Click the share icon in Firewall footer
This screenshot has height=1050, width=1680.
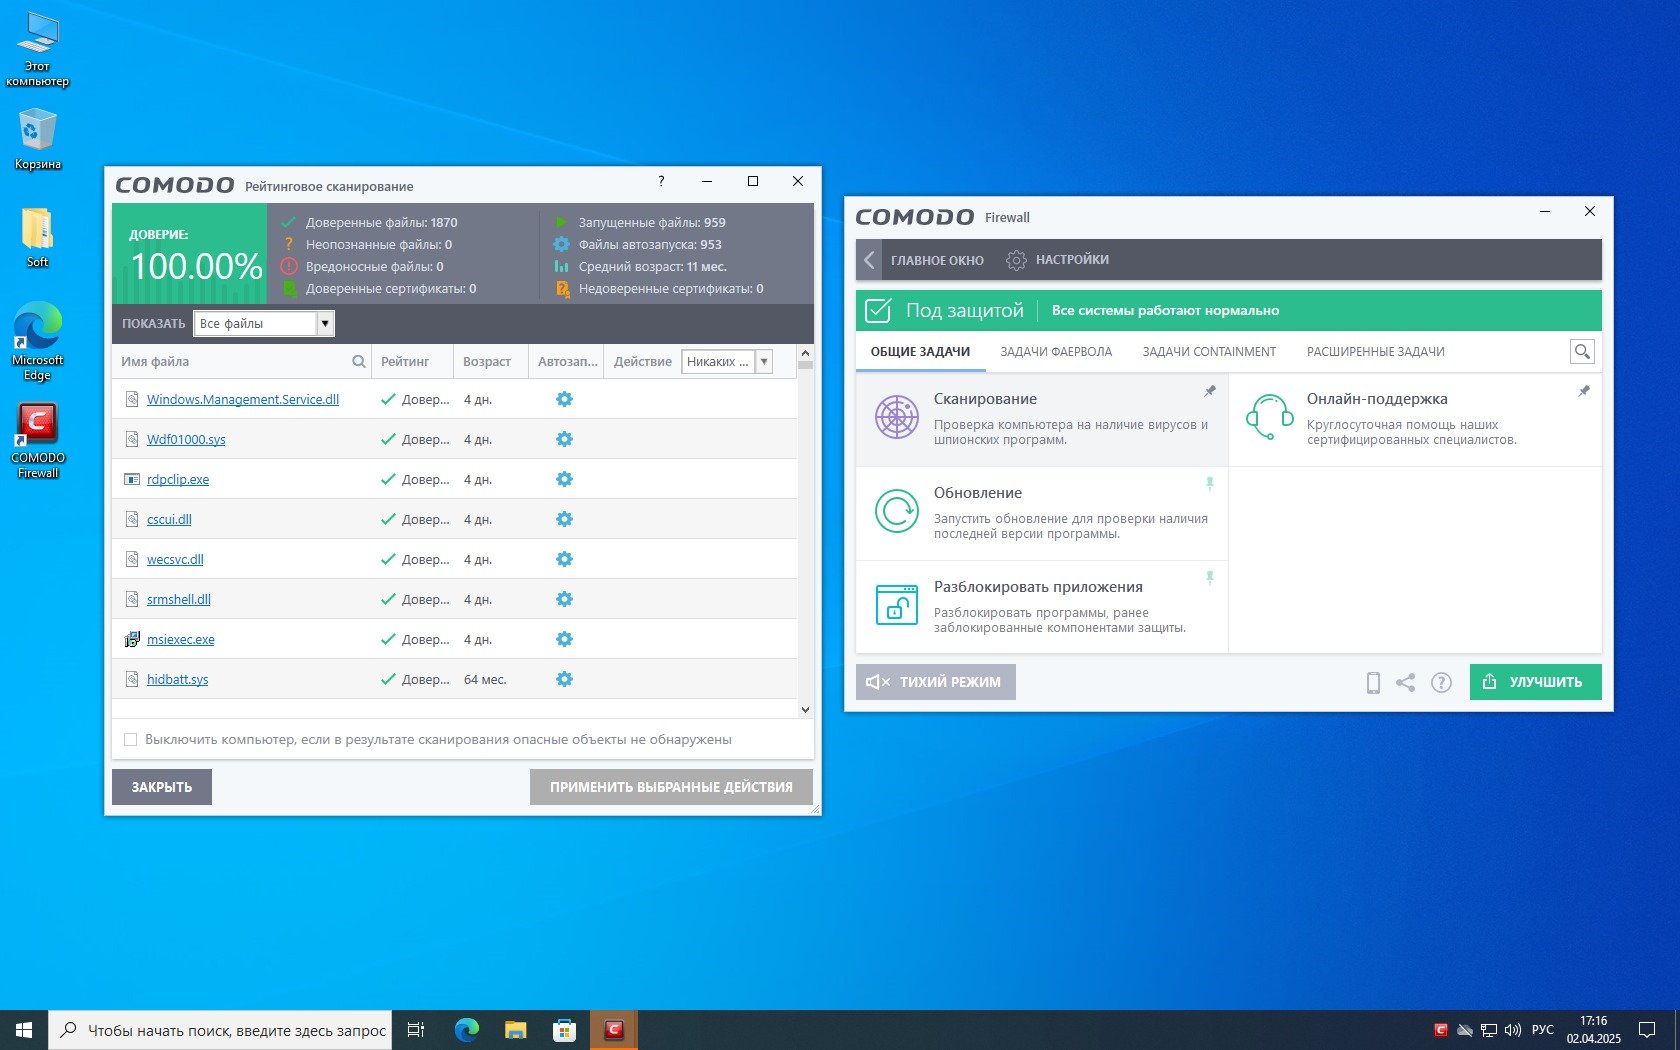tap(1405, 682)
